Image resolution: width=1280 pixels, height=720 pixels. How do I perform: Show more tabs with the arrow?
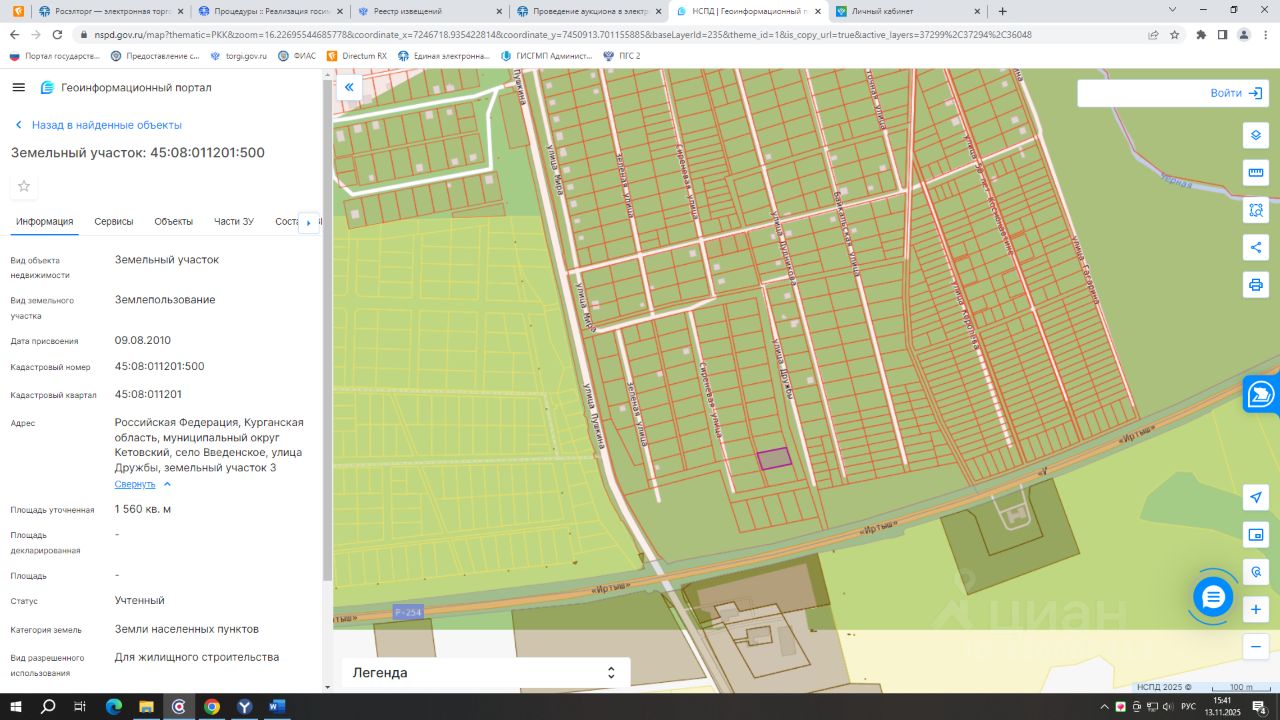308,222
